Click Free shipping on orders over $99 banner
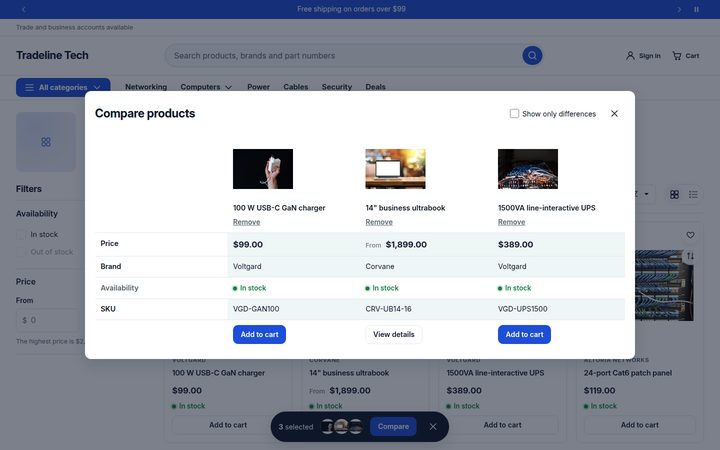 click(x=351, y=9)
